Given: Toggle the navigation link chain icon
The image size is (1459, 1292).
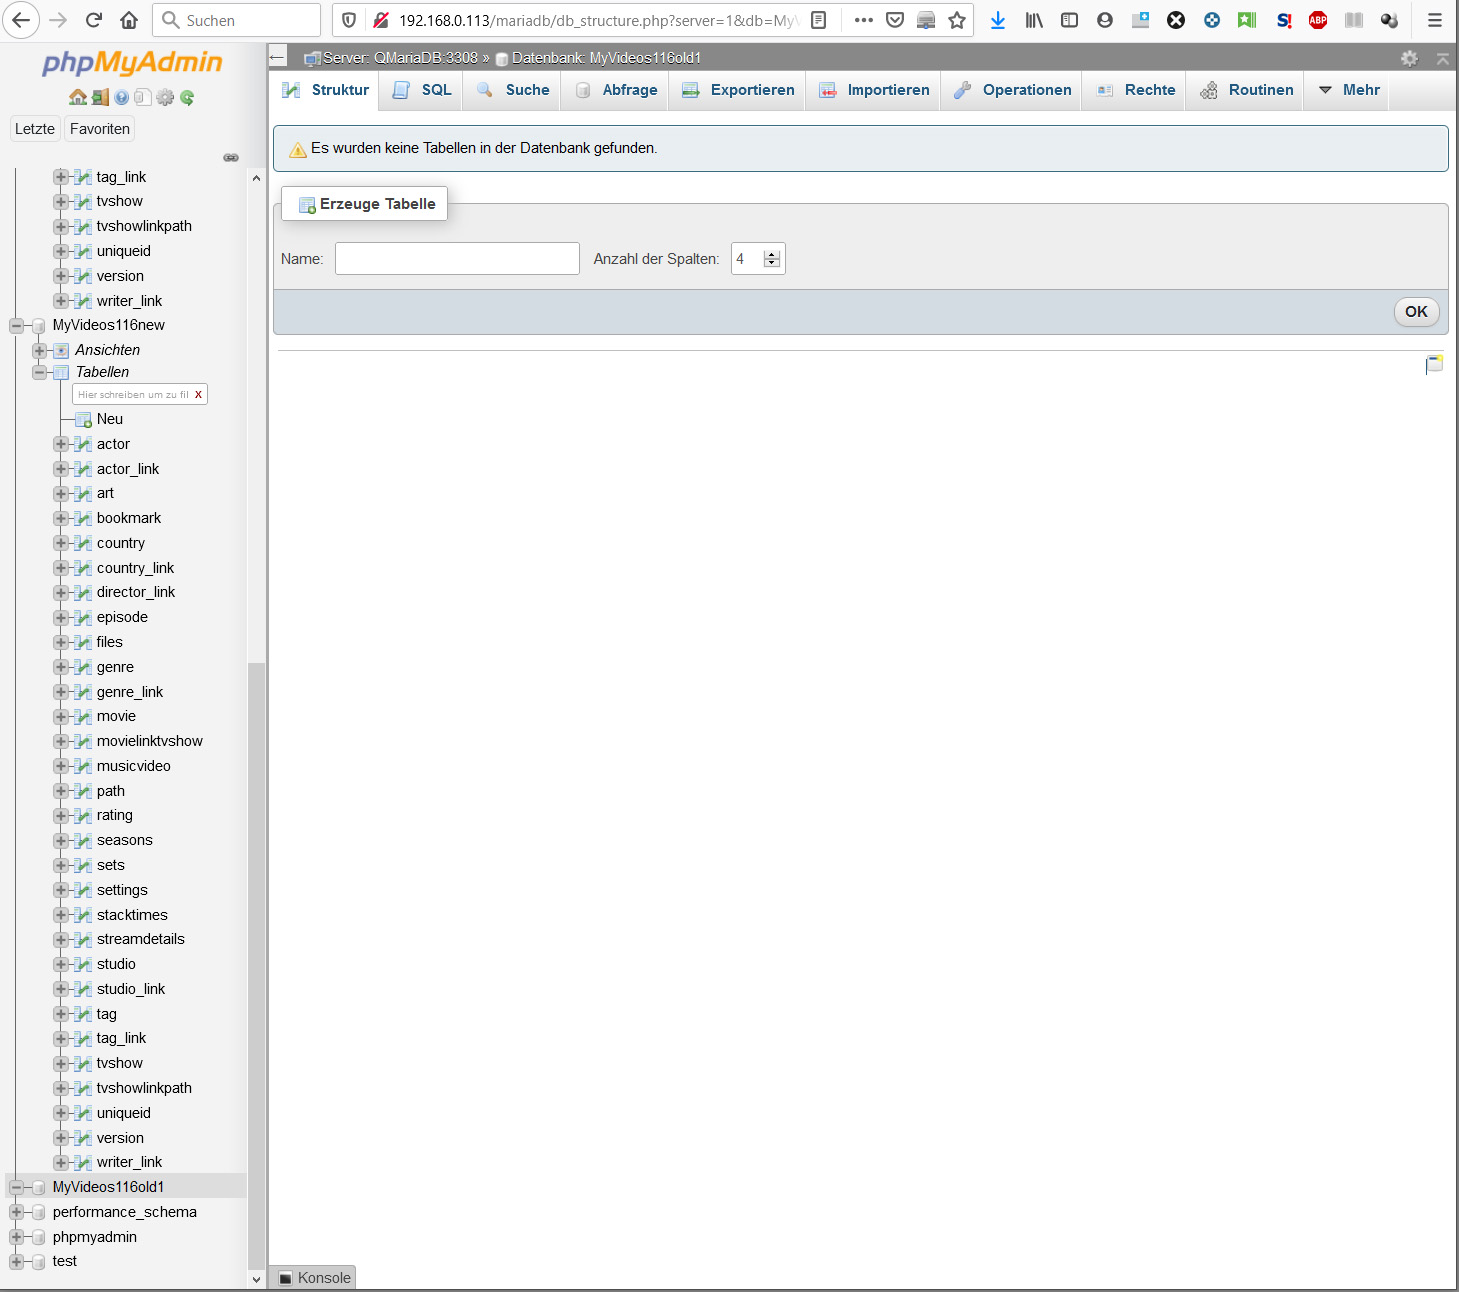Looking at the screenshot, I should [231, 158].
